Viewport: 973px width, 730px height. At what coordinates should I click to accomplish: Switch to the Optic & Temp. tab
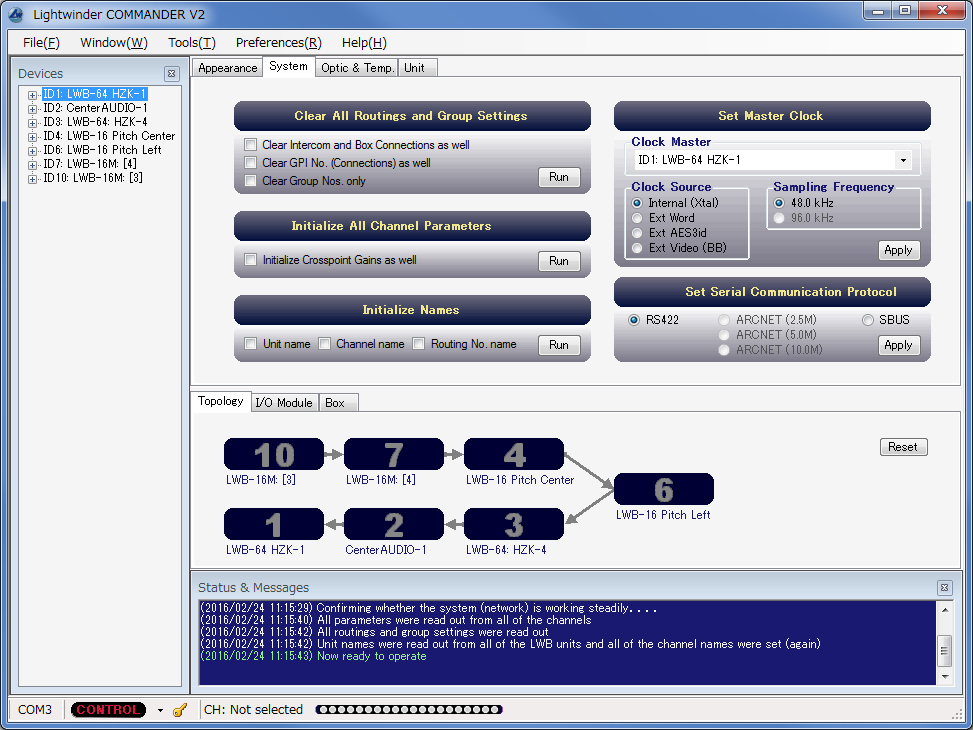[x=357, y=68]
